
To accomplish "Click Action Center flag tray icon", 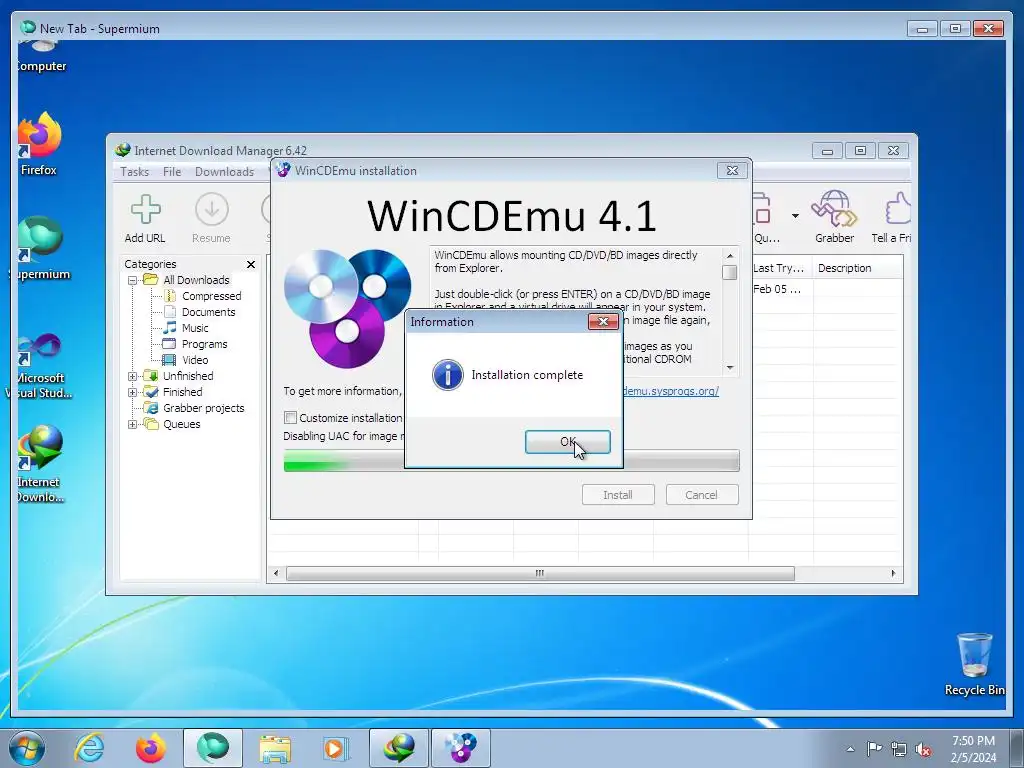I will [x=874, y=748].
